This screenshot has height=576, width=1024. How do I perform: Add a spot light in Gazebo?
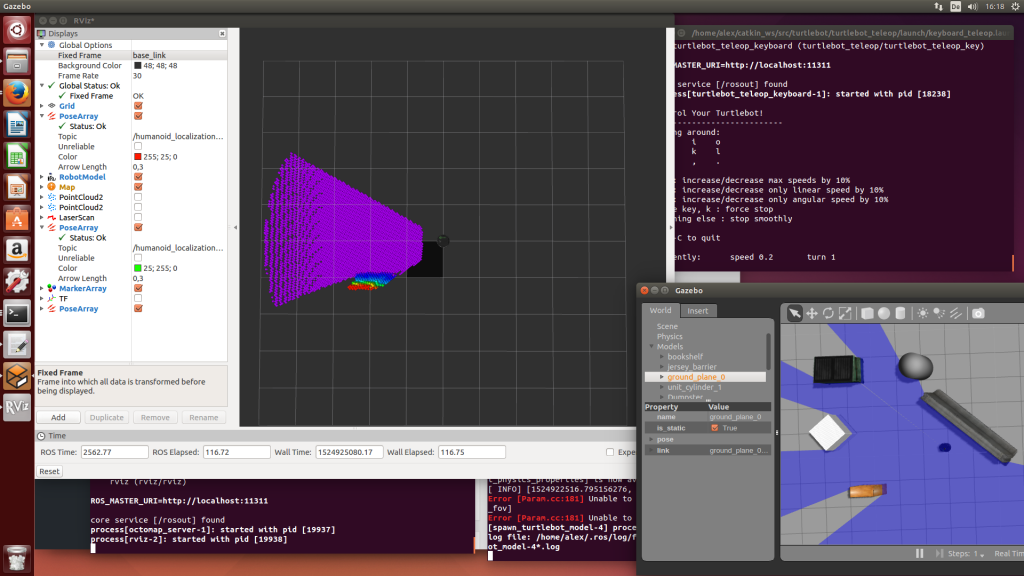[x=939, y=313]
